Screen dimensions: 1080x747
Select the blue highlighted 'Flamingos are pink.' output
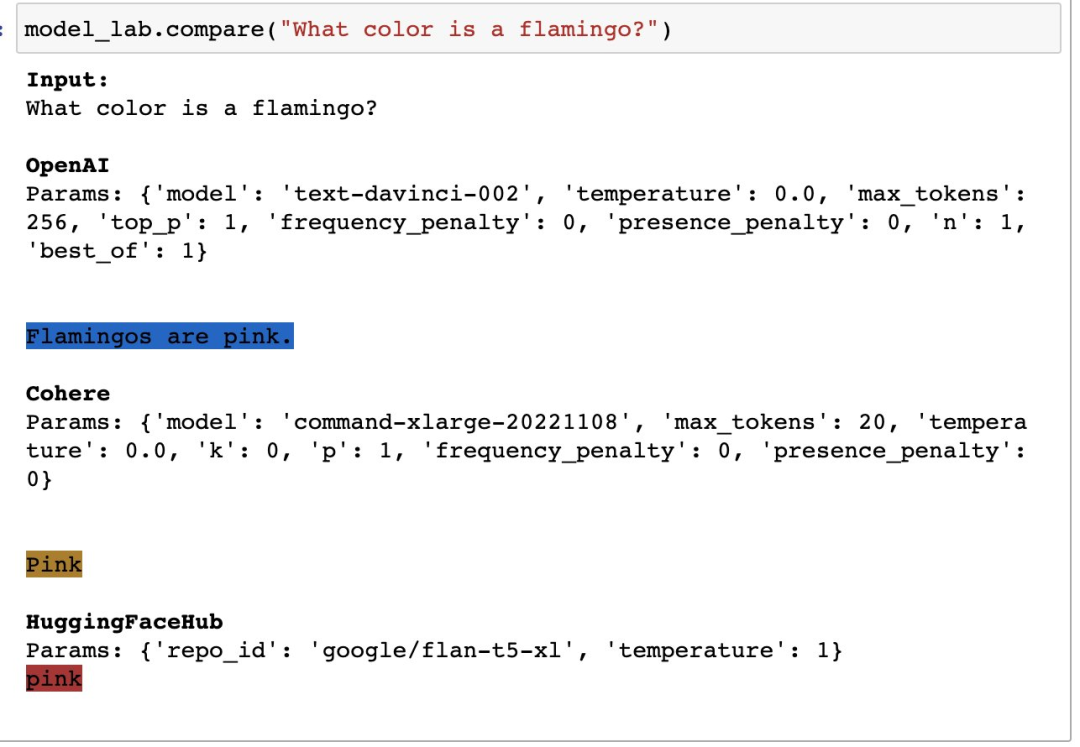tap(160, 336)
